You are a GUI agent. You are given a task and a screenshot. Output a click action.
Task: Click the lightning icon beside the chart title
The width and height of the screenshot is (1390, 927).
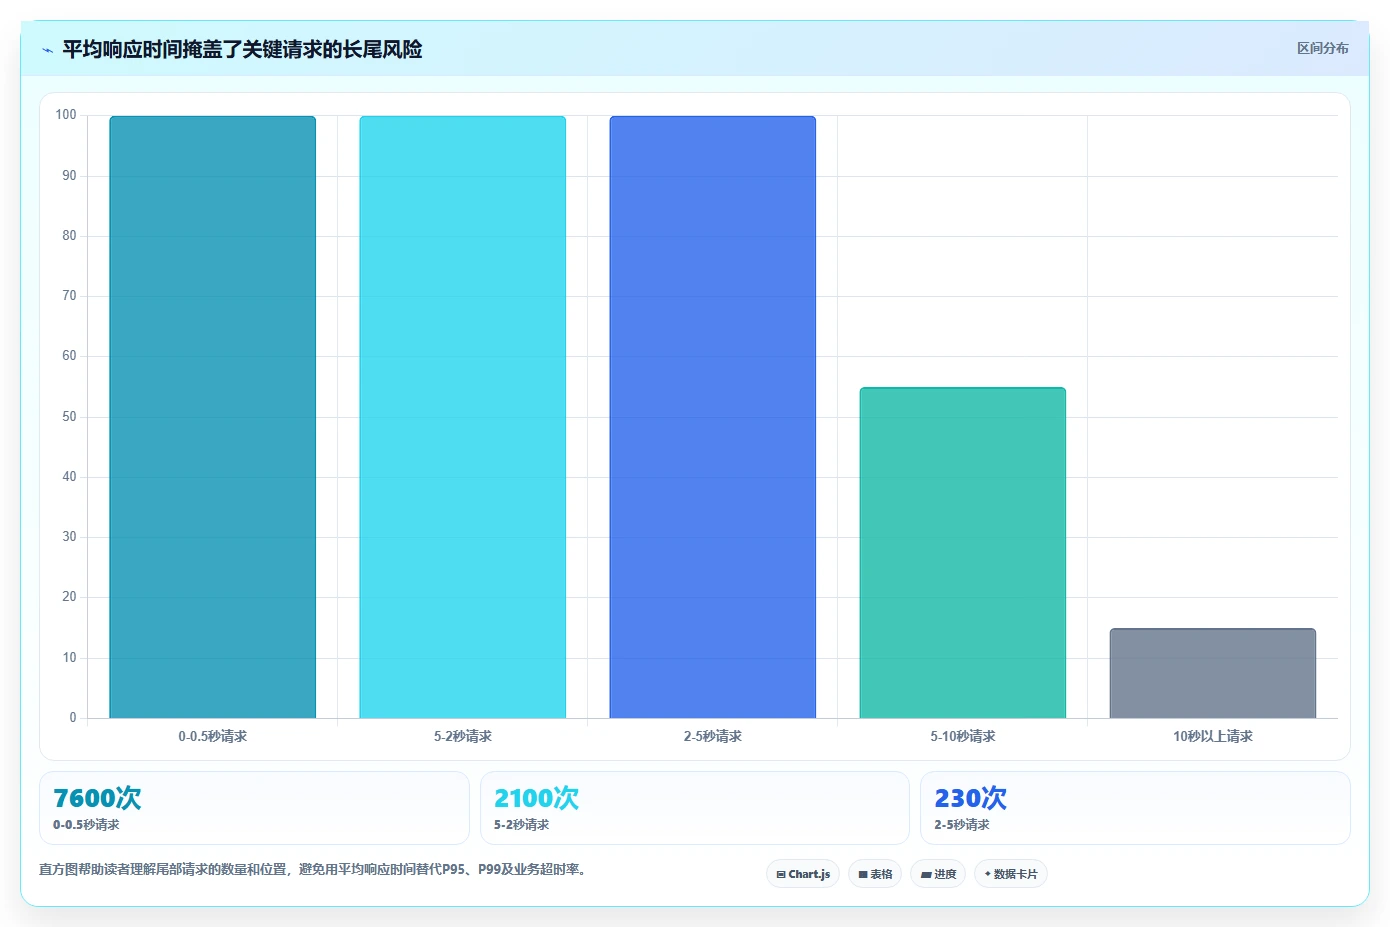47,50
